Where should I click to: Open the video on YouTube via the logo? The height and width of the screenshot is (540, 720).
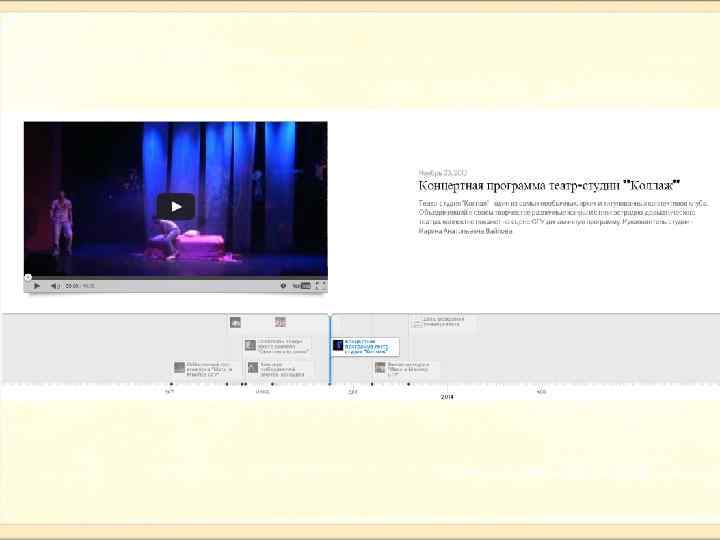pos(302,286)
